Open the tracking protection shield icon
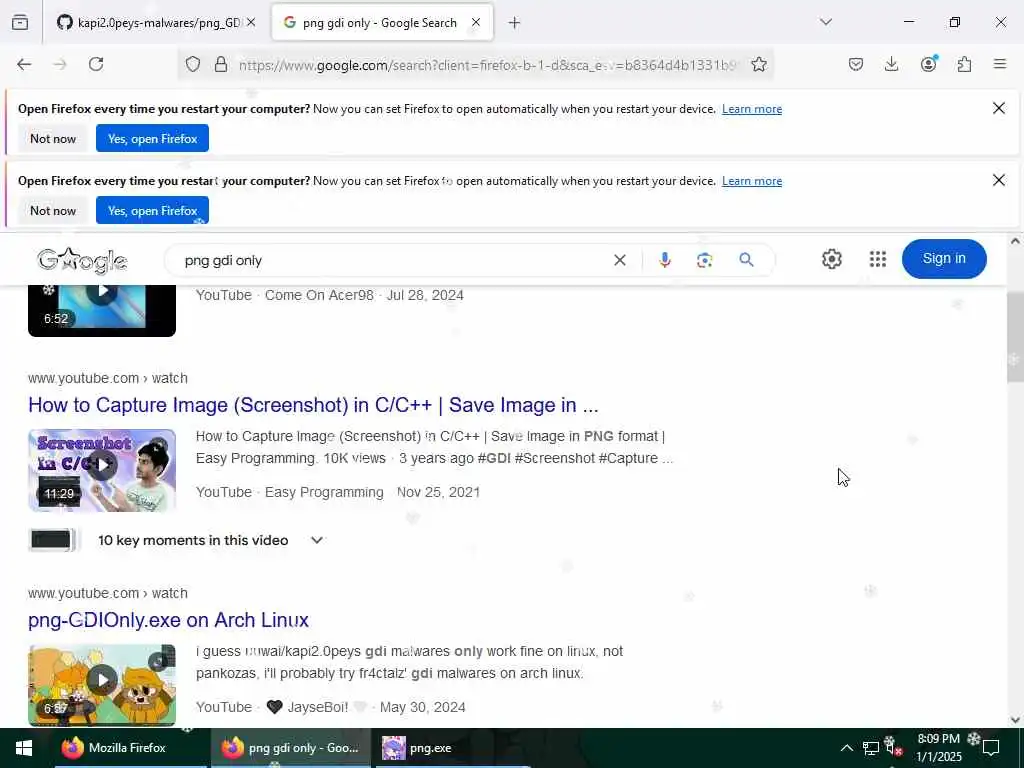Image resolution: width=1024 pixels, height=768 pixels. (193, 64)
